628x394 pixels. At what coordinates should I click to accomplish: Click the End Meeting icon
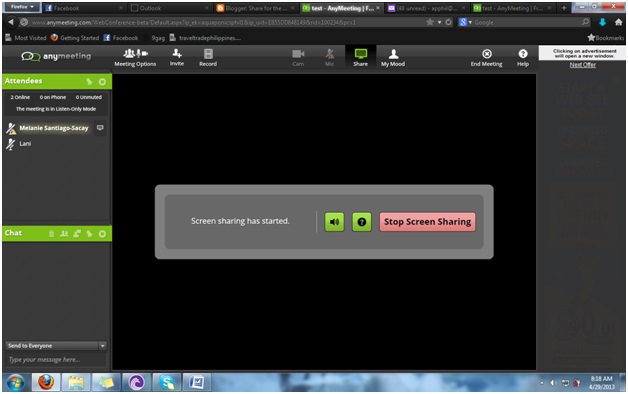(x=486, y=58)
